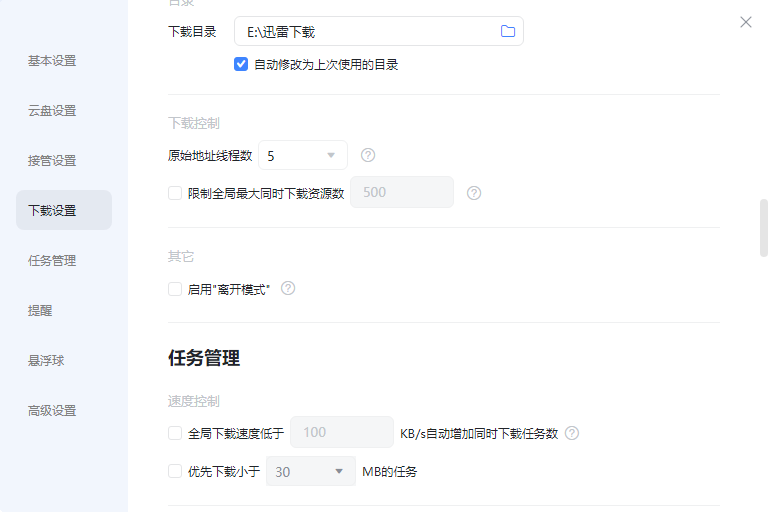Uncheck 自动修改为上次使用的目录
The height and width of the screenshot is (512, 768).
tap(241, 64)
